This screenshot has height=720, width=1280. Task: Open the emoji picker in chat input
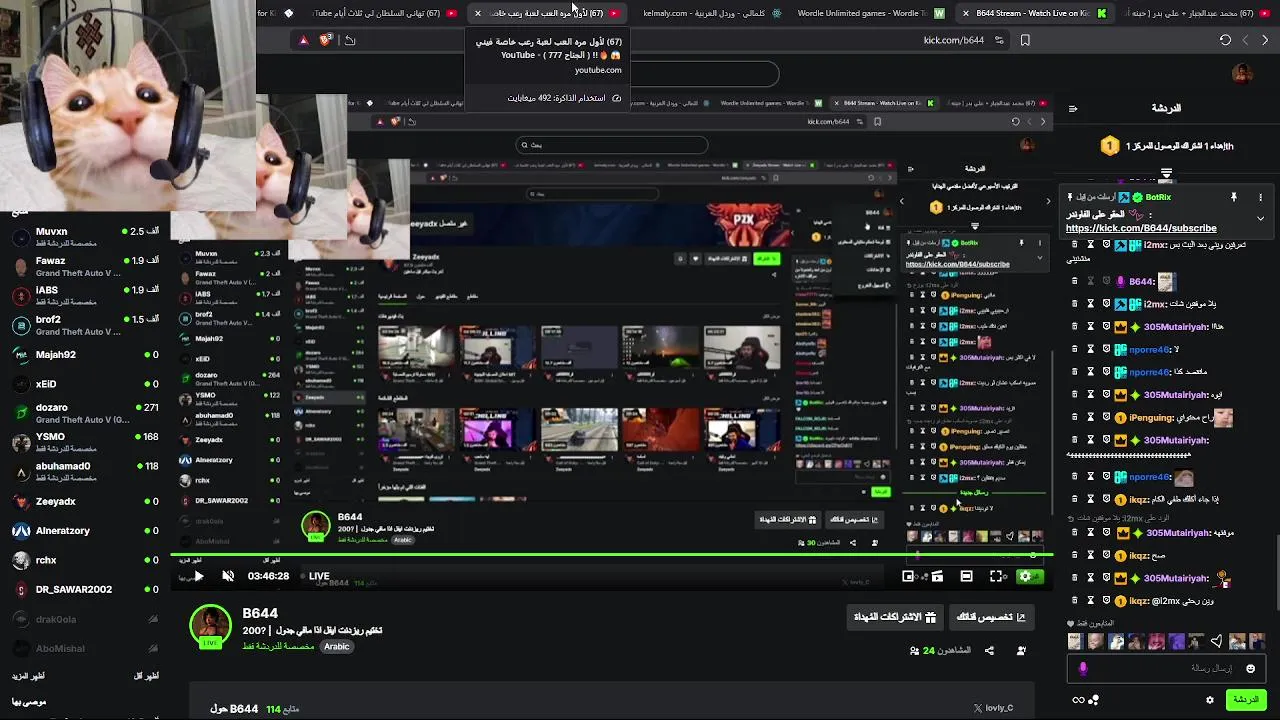[x=1250, y=668]
